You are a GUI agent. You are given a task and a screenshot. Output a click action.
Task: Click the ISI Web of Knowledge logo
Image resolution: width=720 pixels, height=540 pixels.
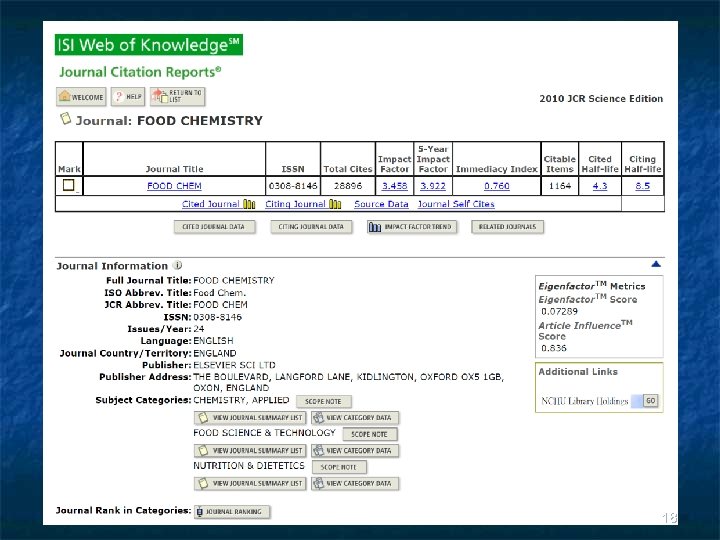149,45
